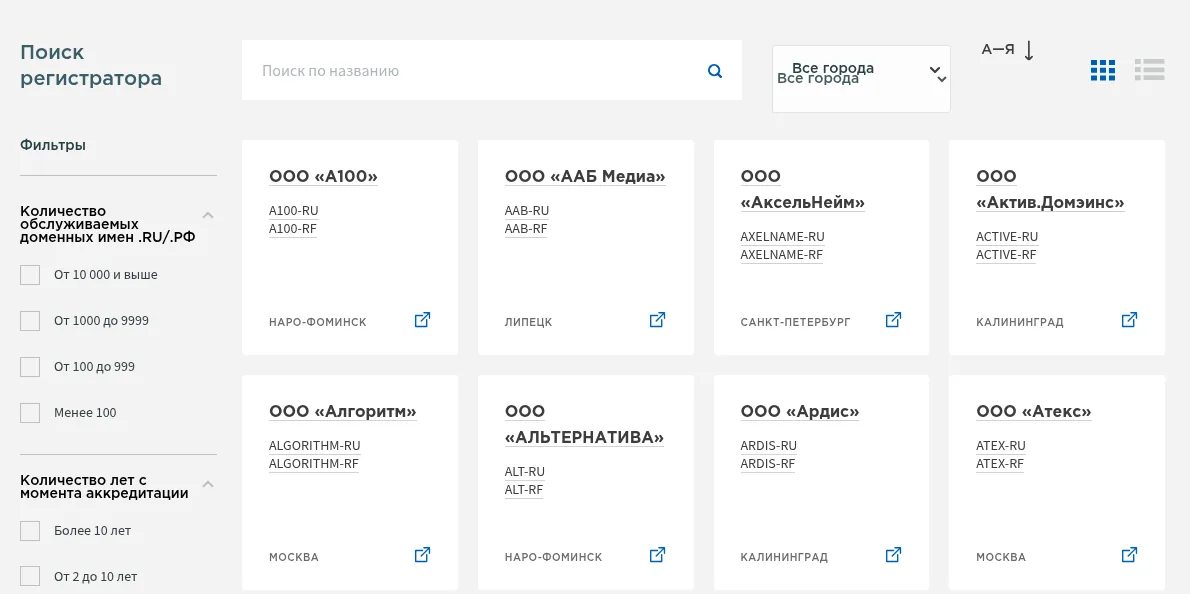Image resolution: width=1190 pixels, height=594 pixels.
Task: Click the ALGORITHM-RU identifier
Action: coord(314,446)
